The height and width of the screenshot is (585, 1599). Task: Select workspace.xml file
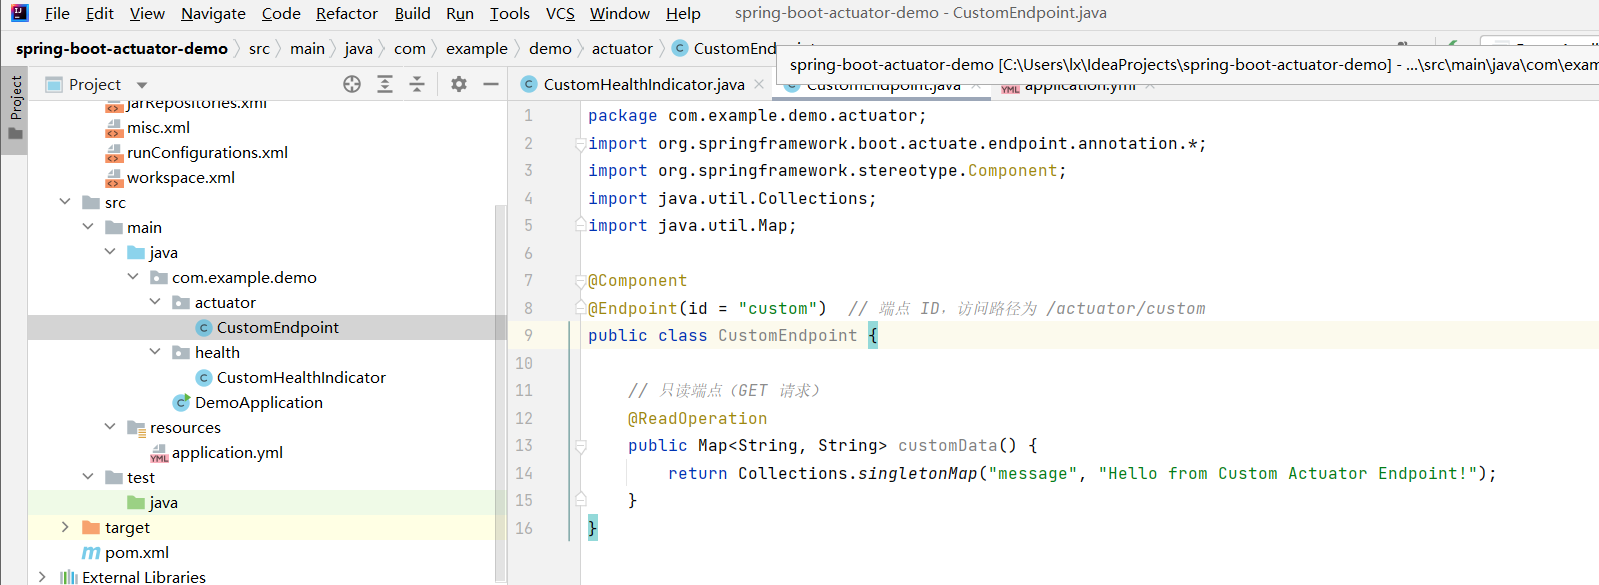click(x=181, y=177)
